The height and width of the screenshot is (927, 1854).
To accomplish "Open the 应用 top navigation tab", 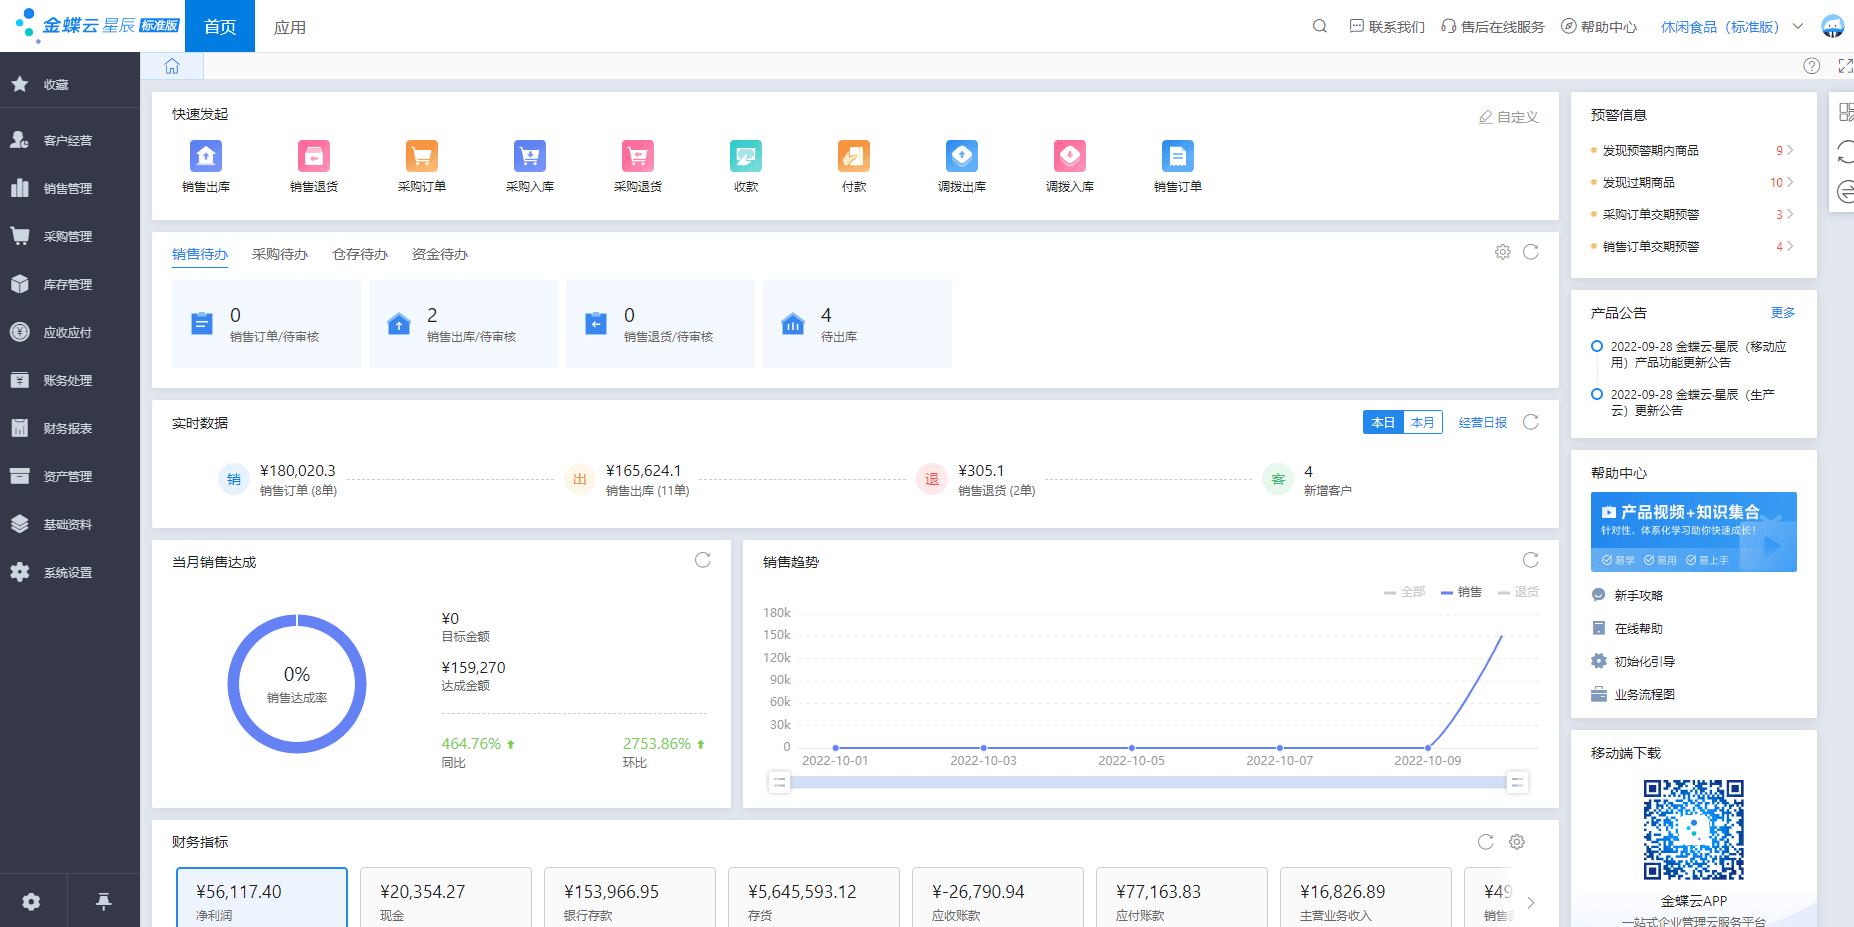I will click(x=290, y=27).
